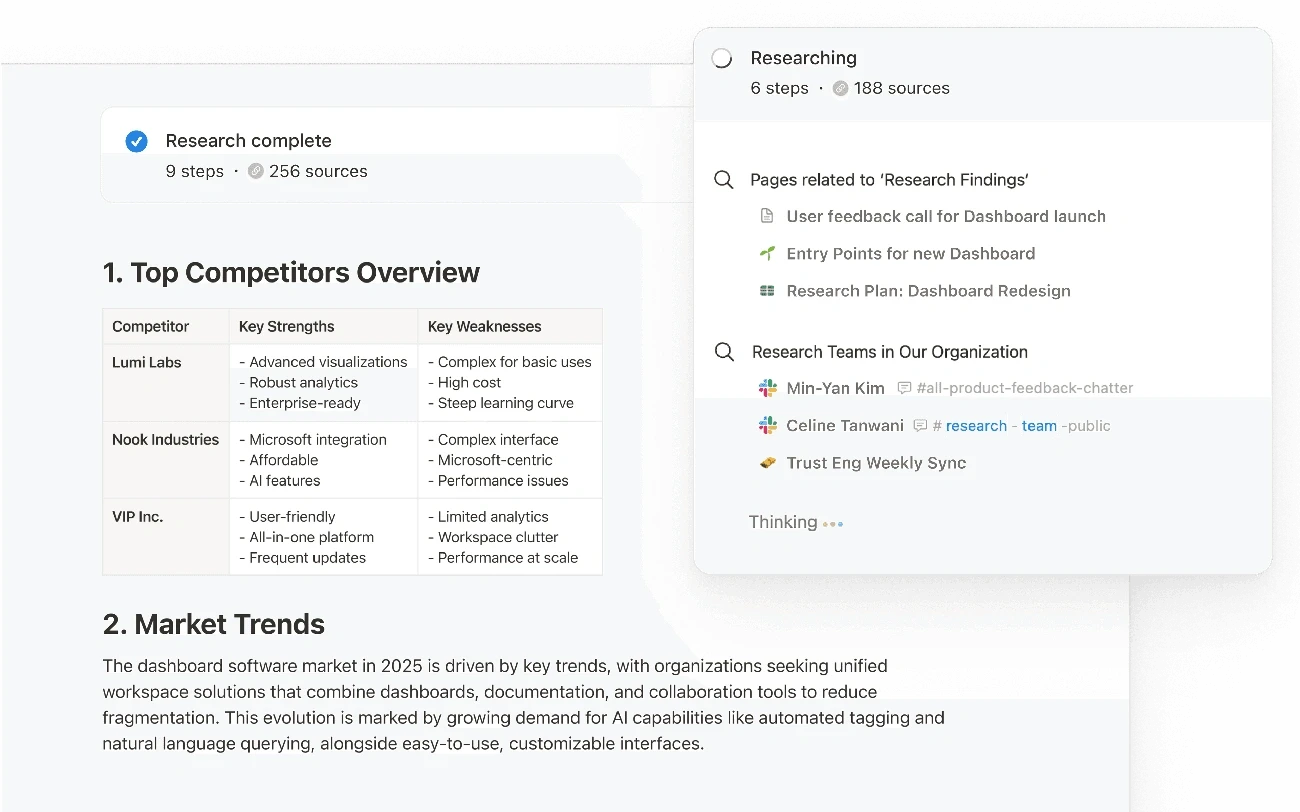Click the 6 steps label
The height and width of the screenshot is (812, 1300).
point(779,88)
